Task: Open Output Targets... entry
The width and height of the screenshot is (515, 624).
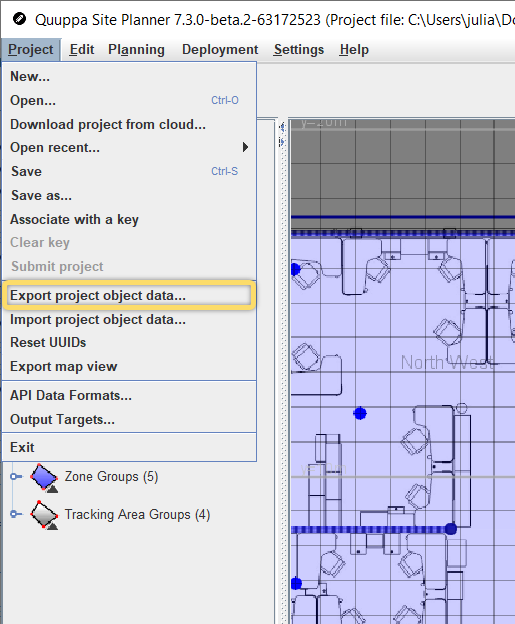Action: coord(129,419)
